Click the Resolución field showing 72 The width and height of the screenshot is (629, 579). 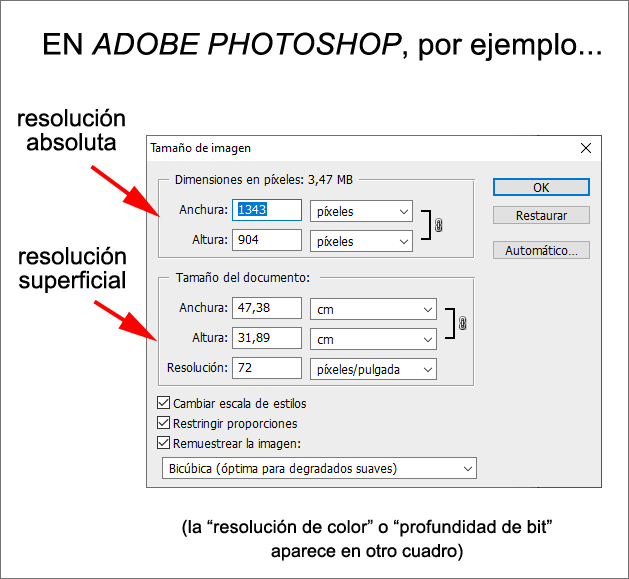tap(266, 368)
